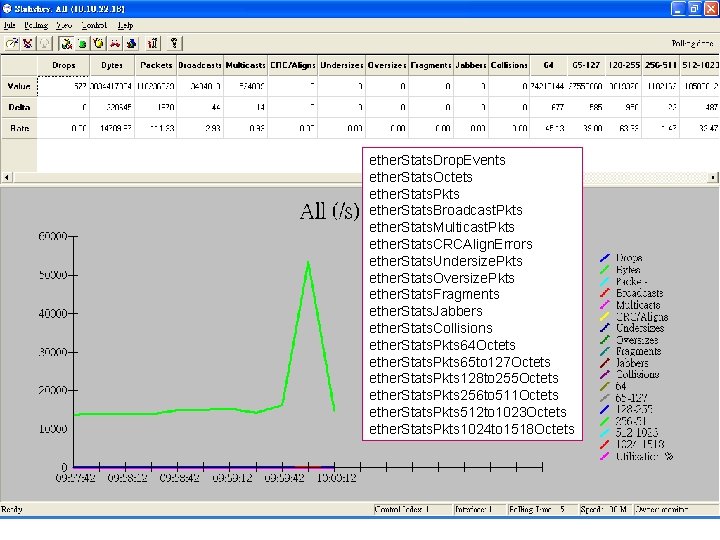Click the Packets cell in the Rate row

[x=156, y=128]
